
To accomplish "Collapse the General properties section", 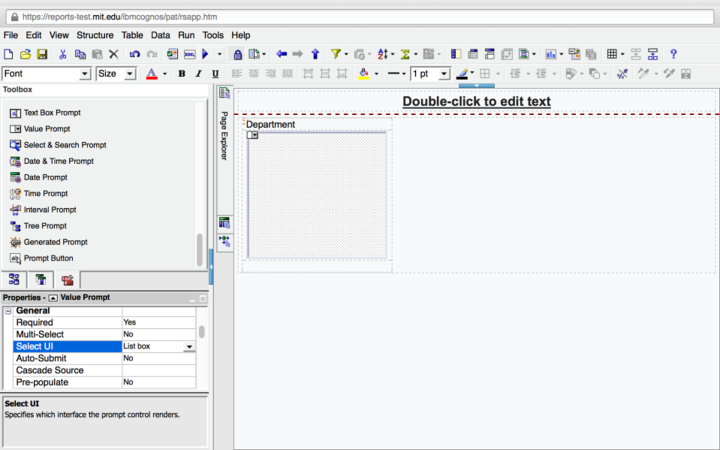I will (8, 311).
